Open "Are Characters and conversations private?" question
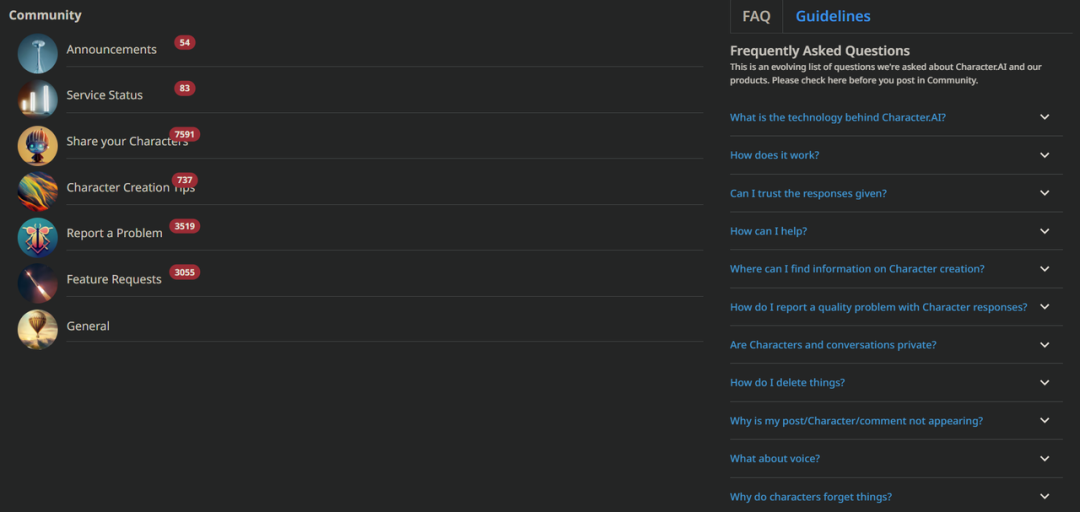The width and height of the screenshot is (1080, 512). click(833, 345)
